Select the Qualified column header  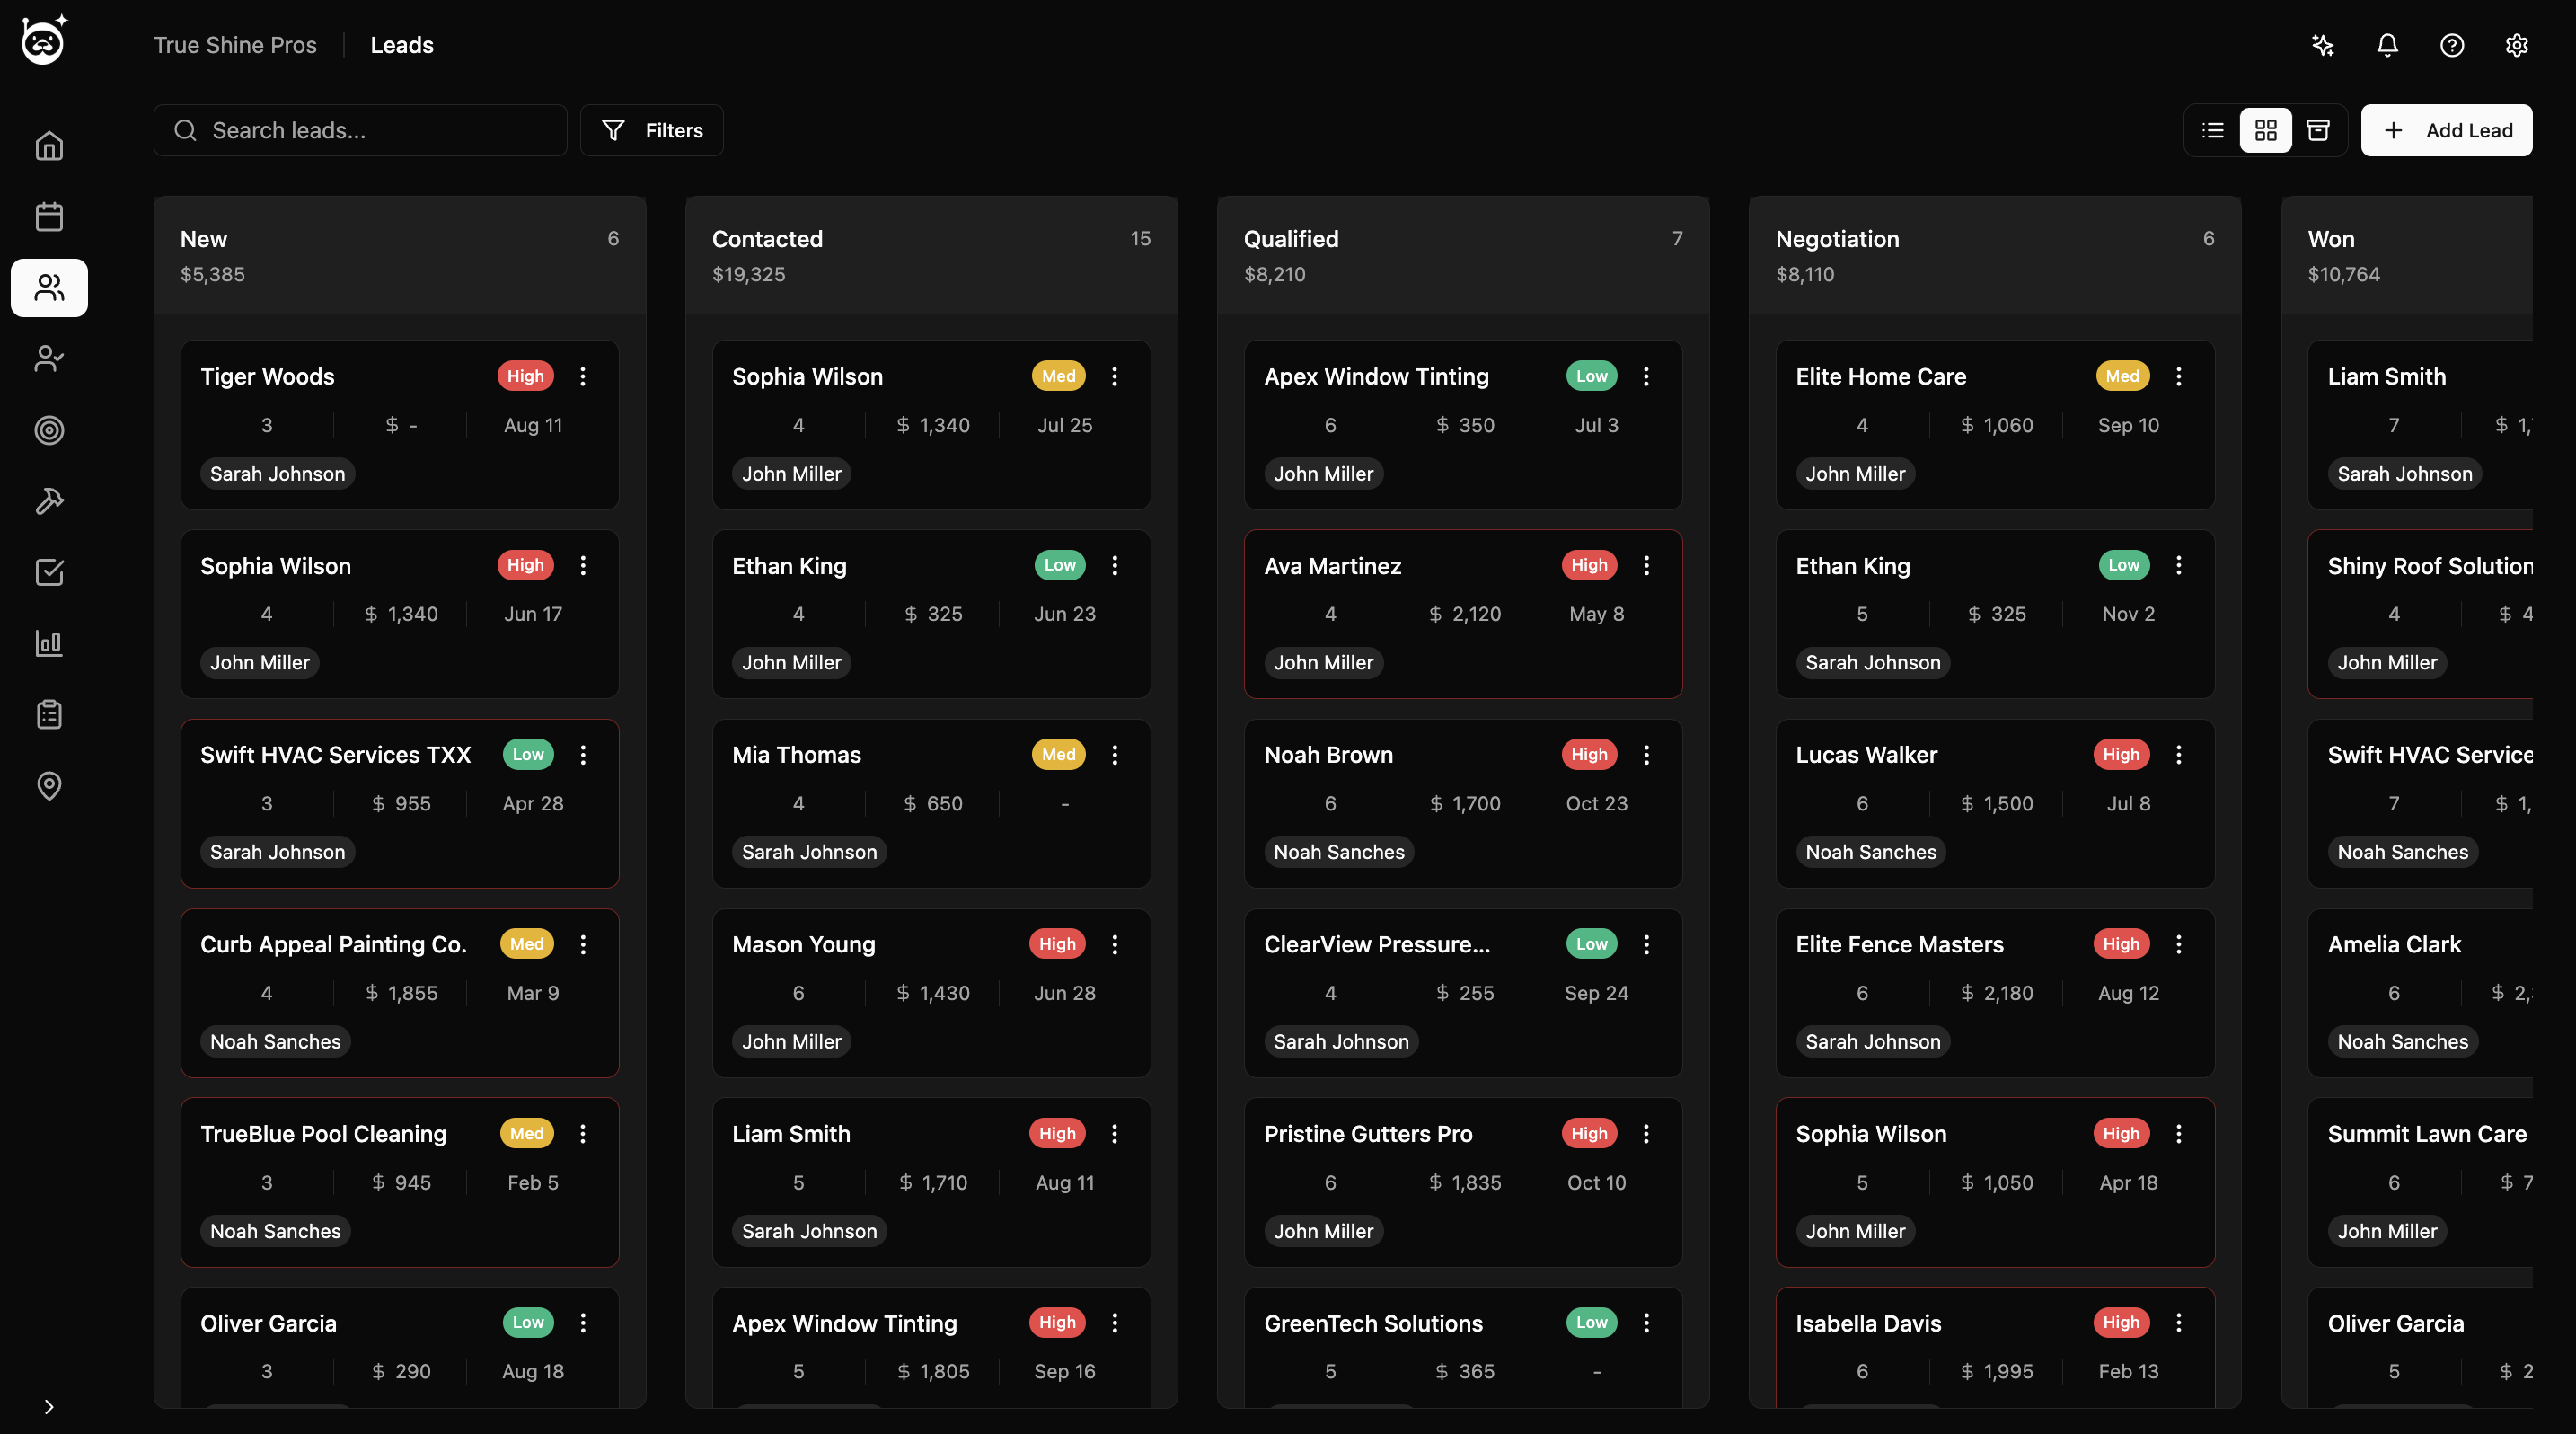pos(1464,256)
